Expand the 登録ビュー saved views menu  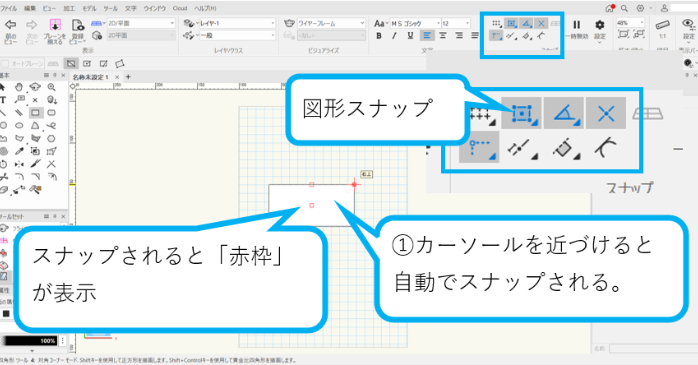(78, 32)
